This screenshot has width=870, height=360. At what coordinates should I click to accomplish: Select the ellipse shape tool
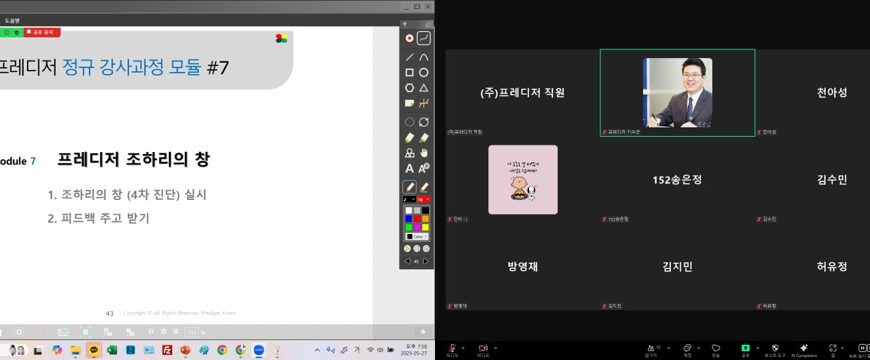click(x=424, y=73)
